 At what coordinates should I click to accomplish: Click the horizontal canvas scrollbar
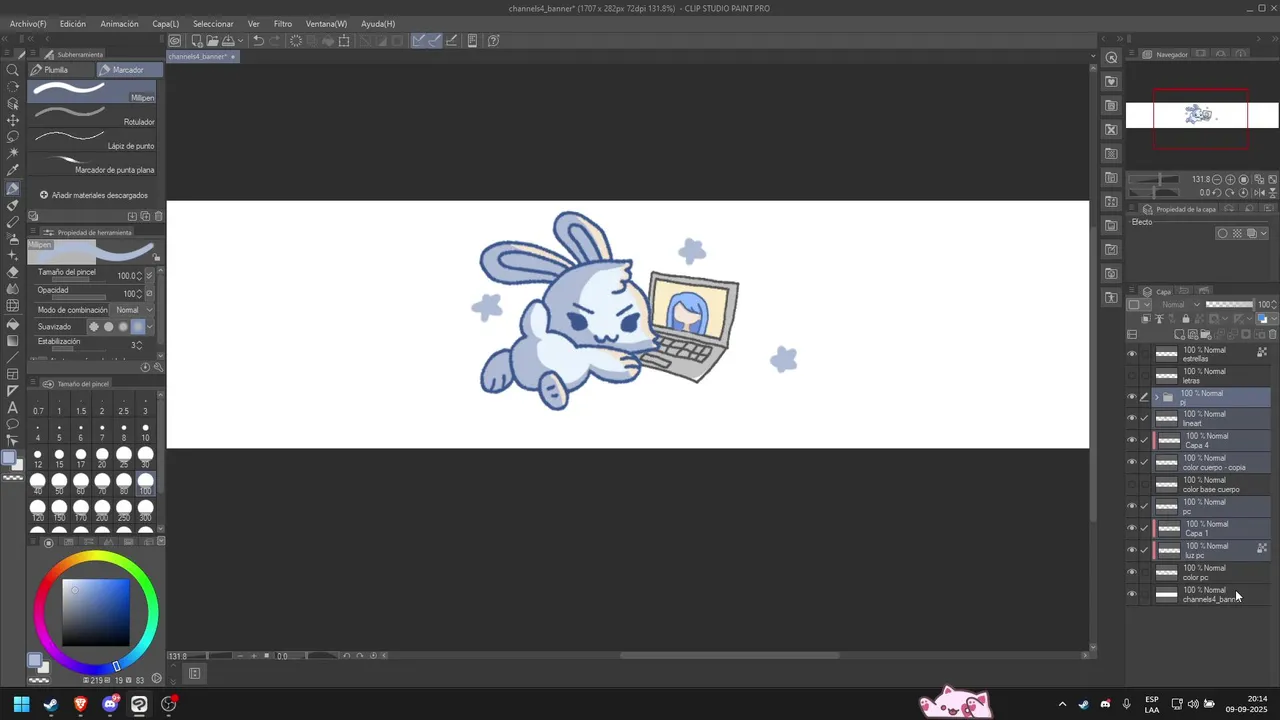pyautogui.click(x=730, y=656)
